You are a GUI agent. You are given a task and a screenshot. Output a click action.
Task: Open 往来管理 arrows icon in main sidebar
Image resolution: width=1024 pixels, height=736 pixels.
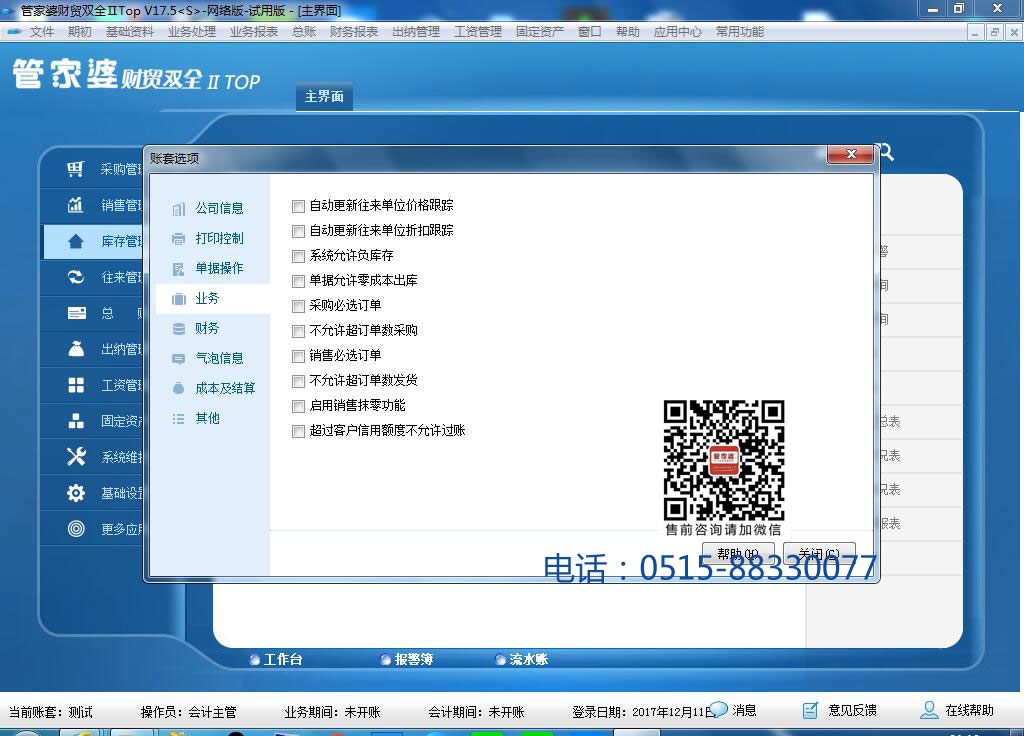click(76, 277)
